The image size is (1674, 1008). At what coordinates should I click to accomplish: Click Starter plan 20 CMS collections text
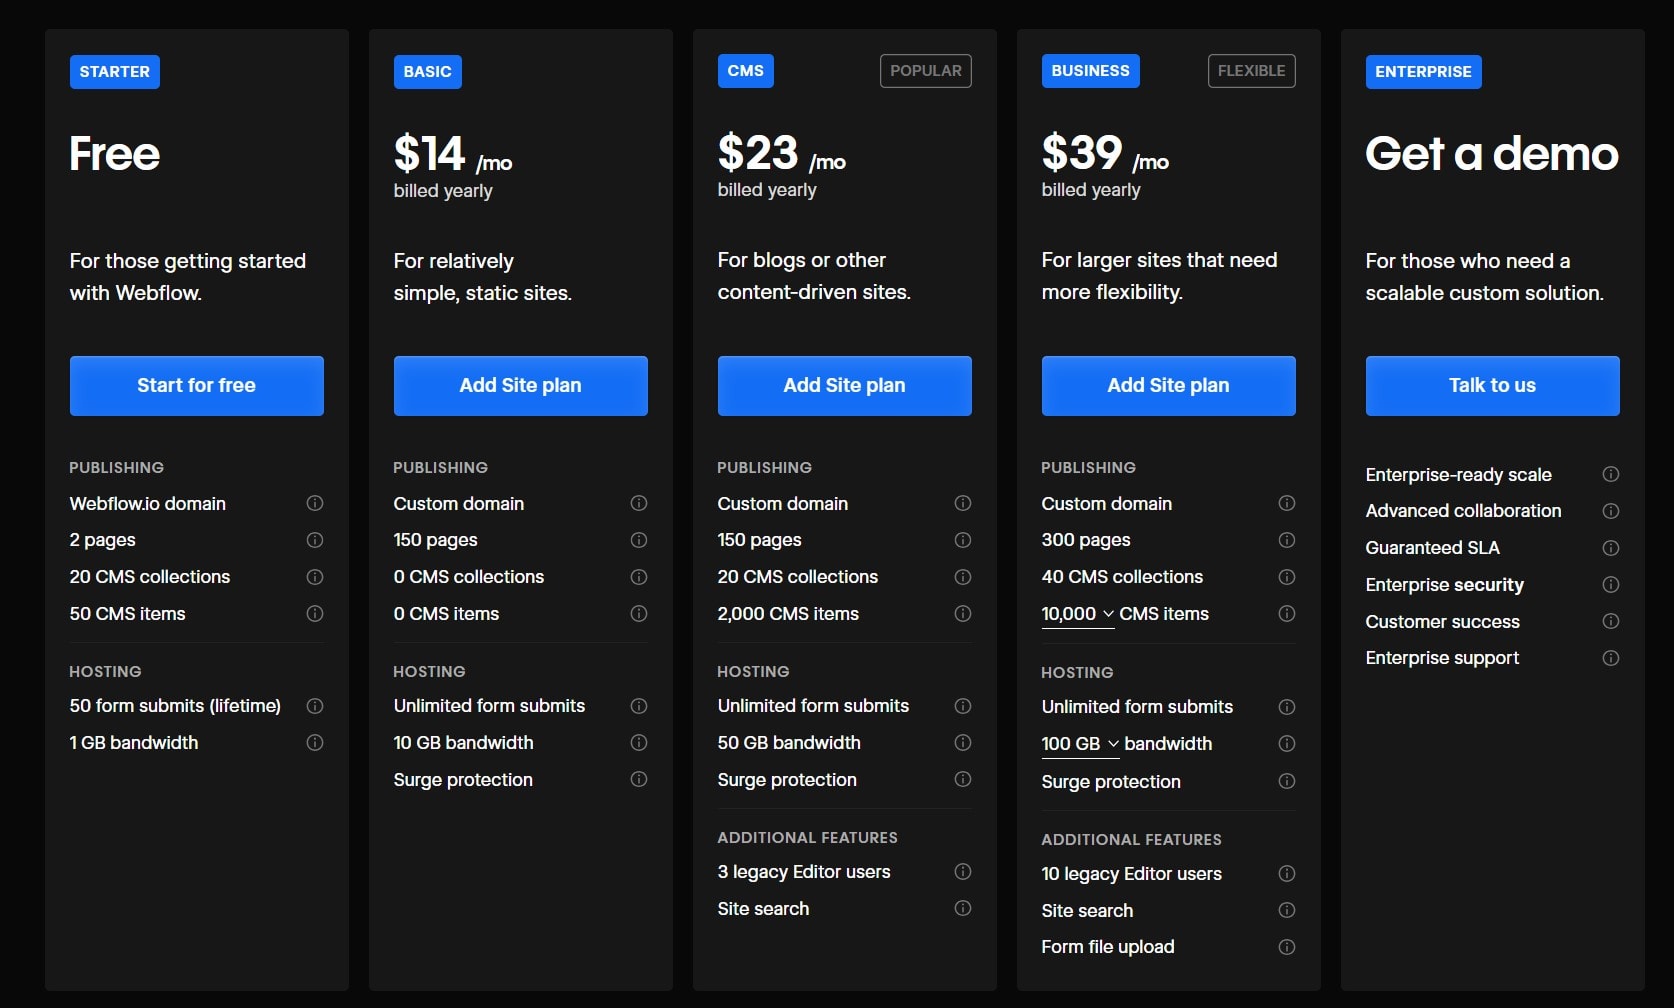[x=150, y=577]
